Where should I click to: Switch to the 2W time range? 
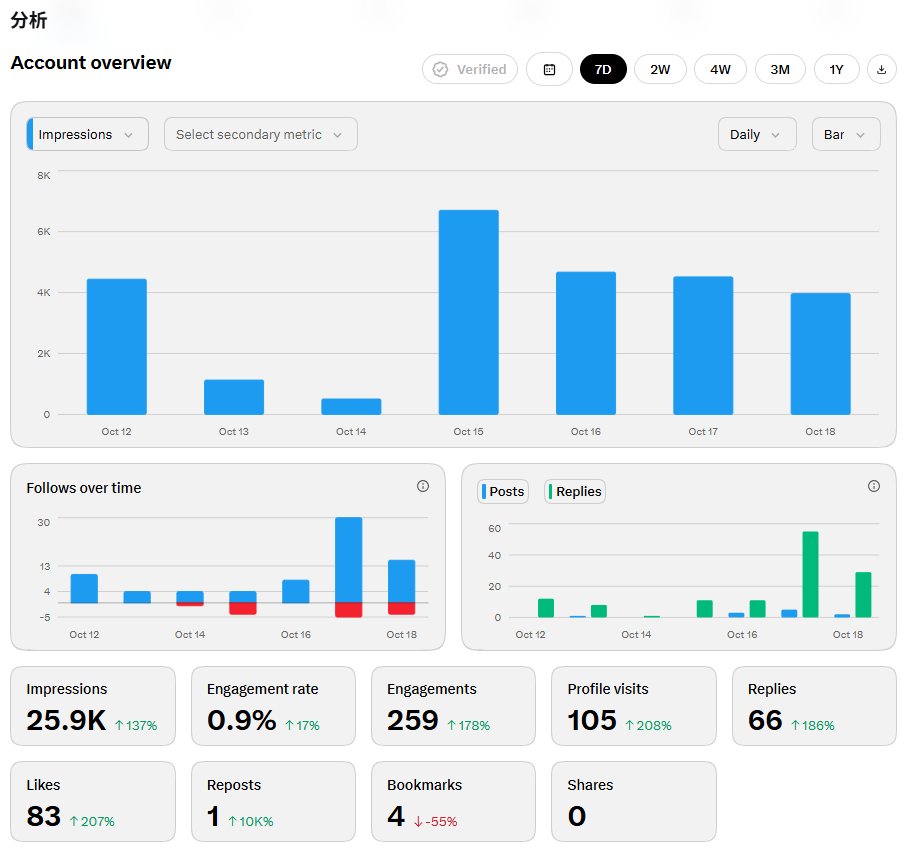pyautogui.click(x=660, y=70)
